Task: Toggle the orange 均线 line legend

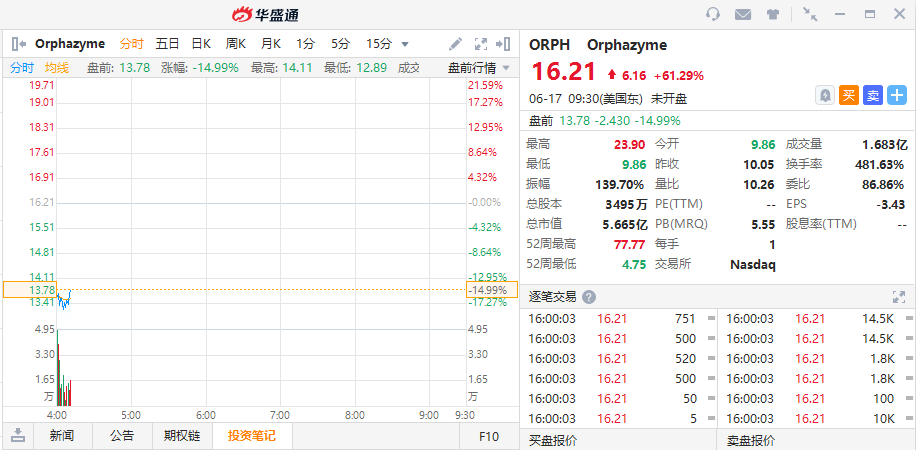Action: pos(57,68)
